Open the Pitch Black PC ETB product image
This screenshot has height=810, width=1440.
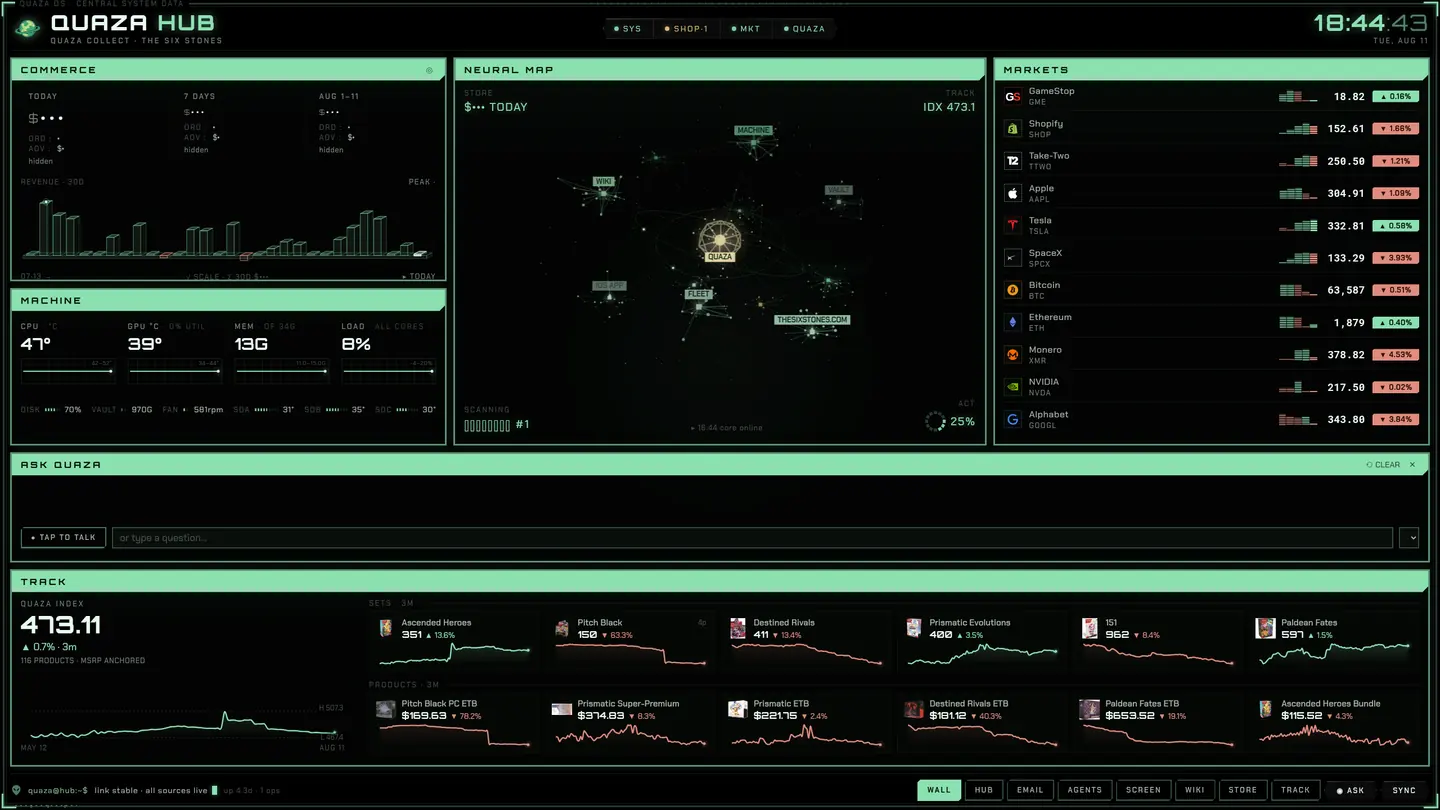pos(385,709)
